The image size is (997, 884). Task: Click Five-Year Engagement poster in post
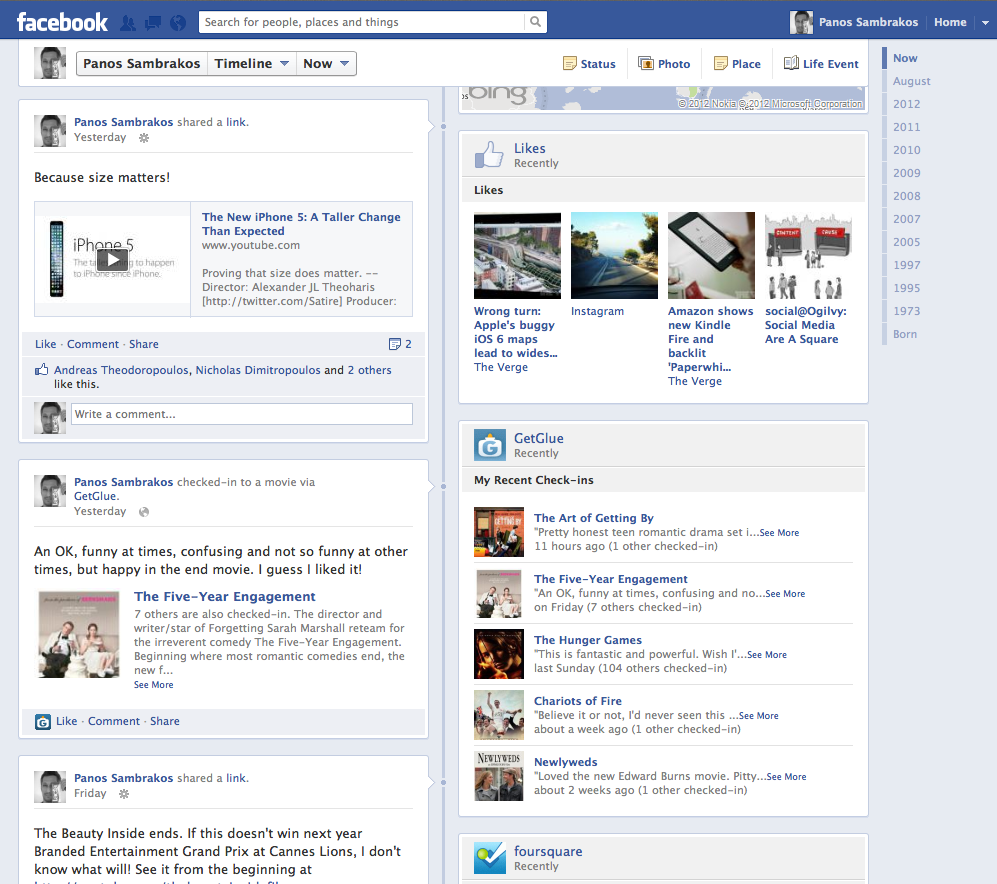tap(79, 635)
